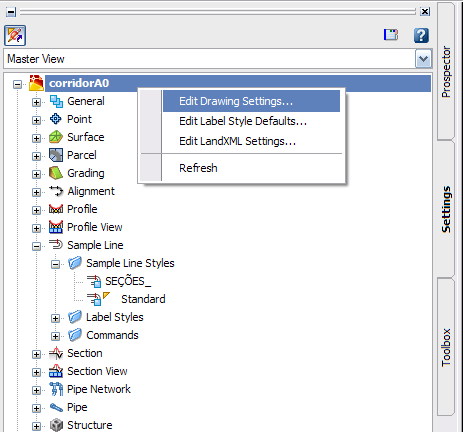Viewport: 464px width, 432px height.
Task: Click the Structure cube icon
Action: (56, 425)
